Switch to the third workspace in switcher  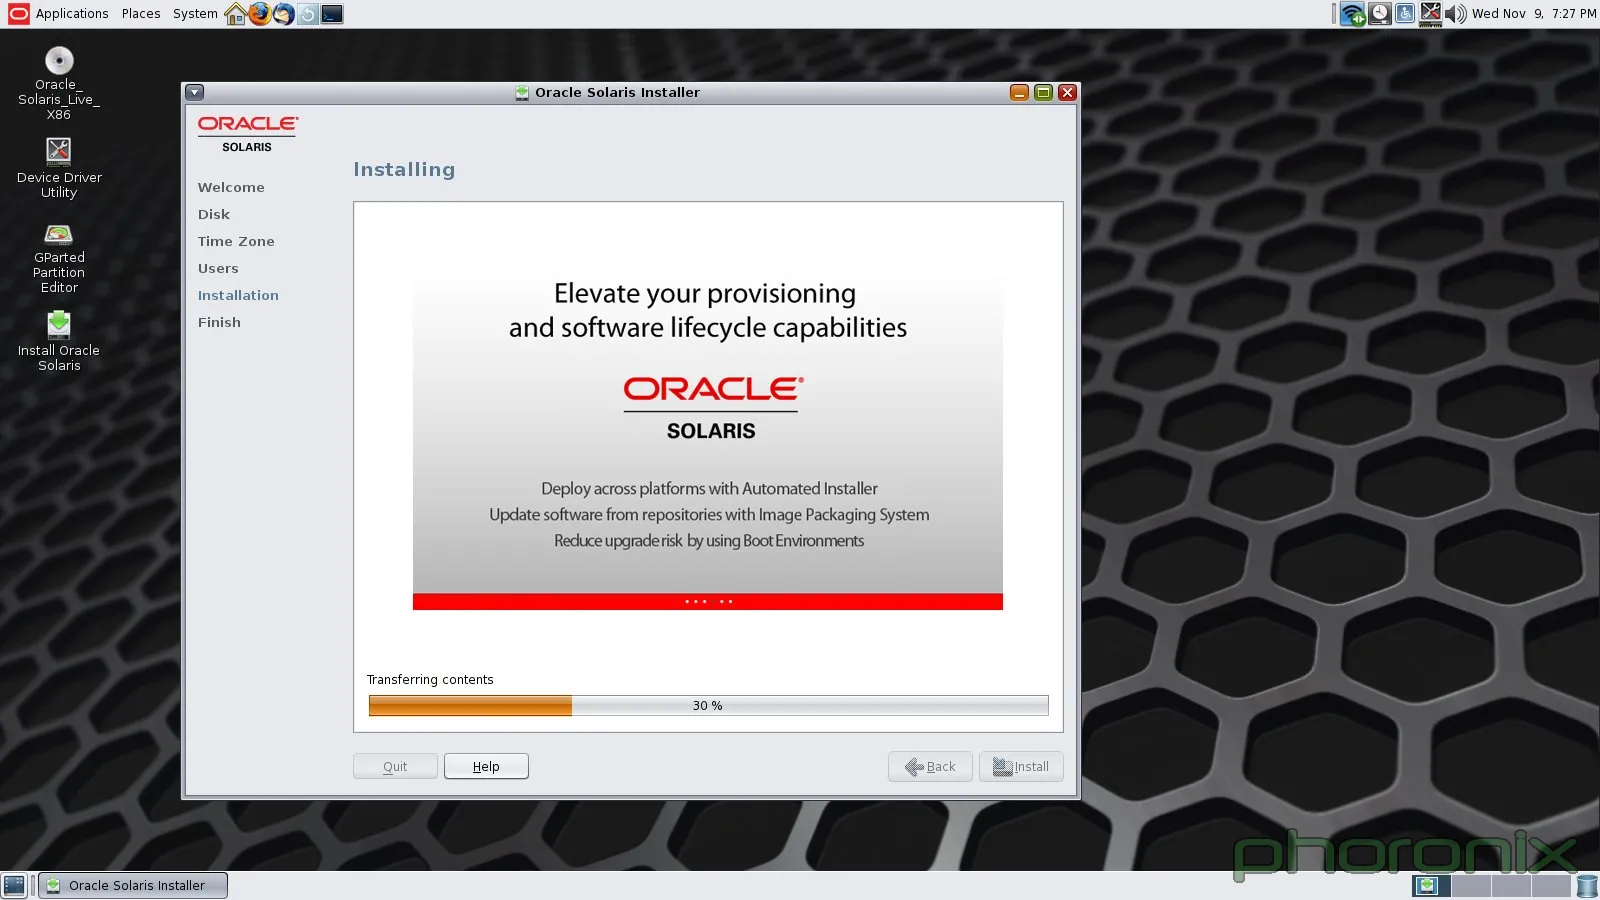coord(1511,886)
